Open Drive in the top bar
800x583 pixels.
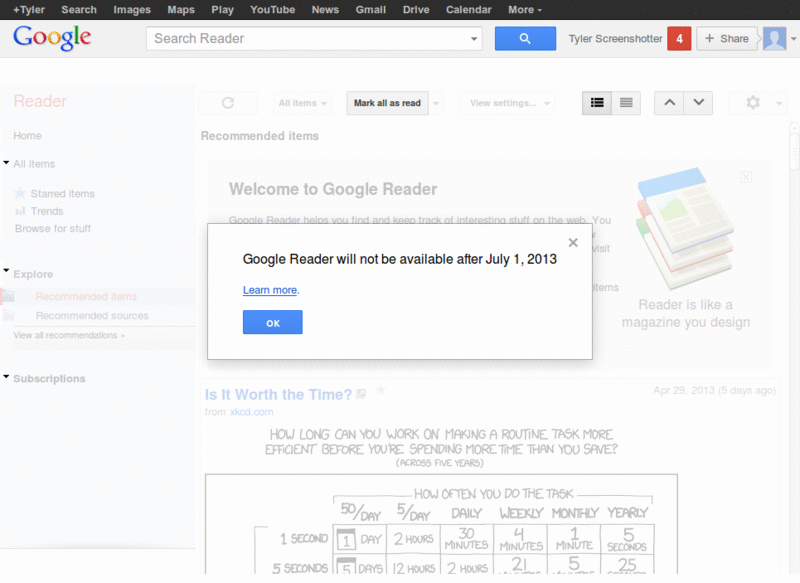tap(416, 10)
